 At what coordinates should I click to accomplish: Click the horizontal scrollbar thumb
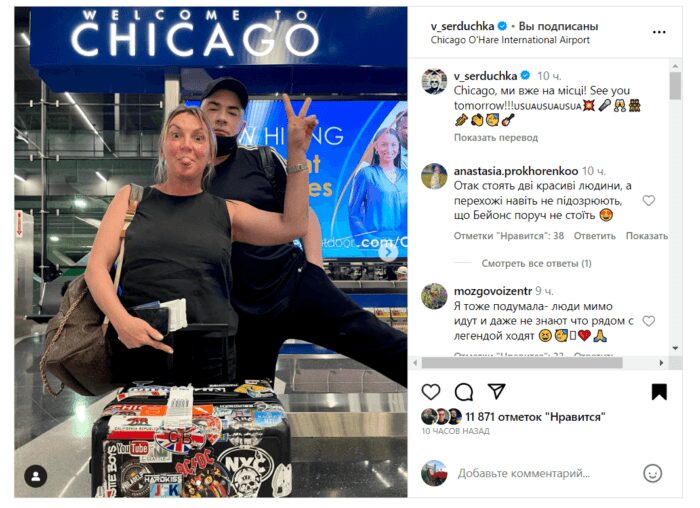pos(522,363)
